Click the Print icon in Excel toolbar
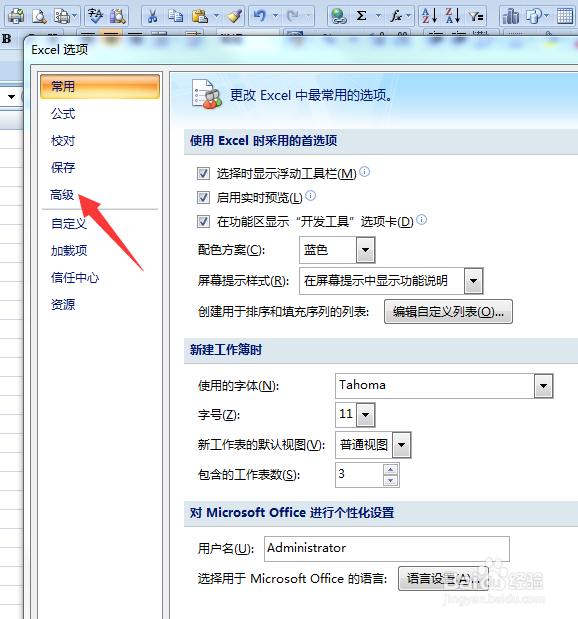This screenshot has width=578, height=619. 16,16
